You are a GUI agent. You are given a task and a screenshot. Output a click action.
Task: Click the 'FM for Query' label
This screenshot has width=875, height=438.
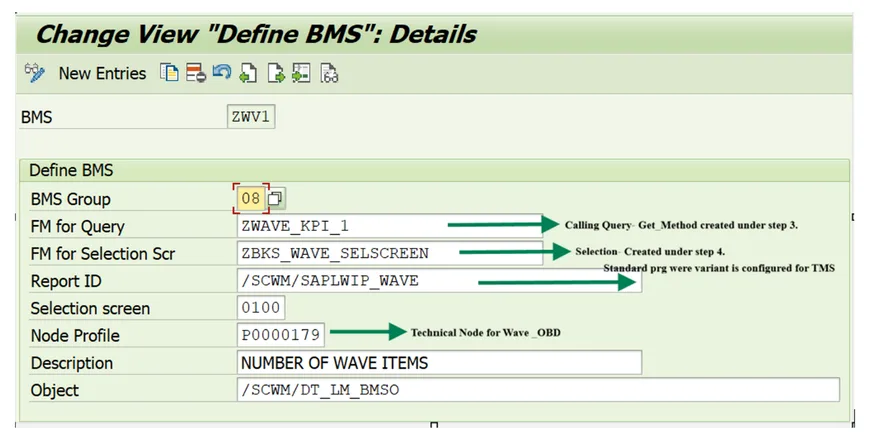click(x=78, y=227)
